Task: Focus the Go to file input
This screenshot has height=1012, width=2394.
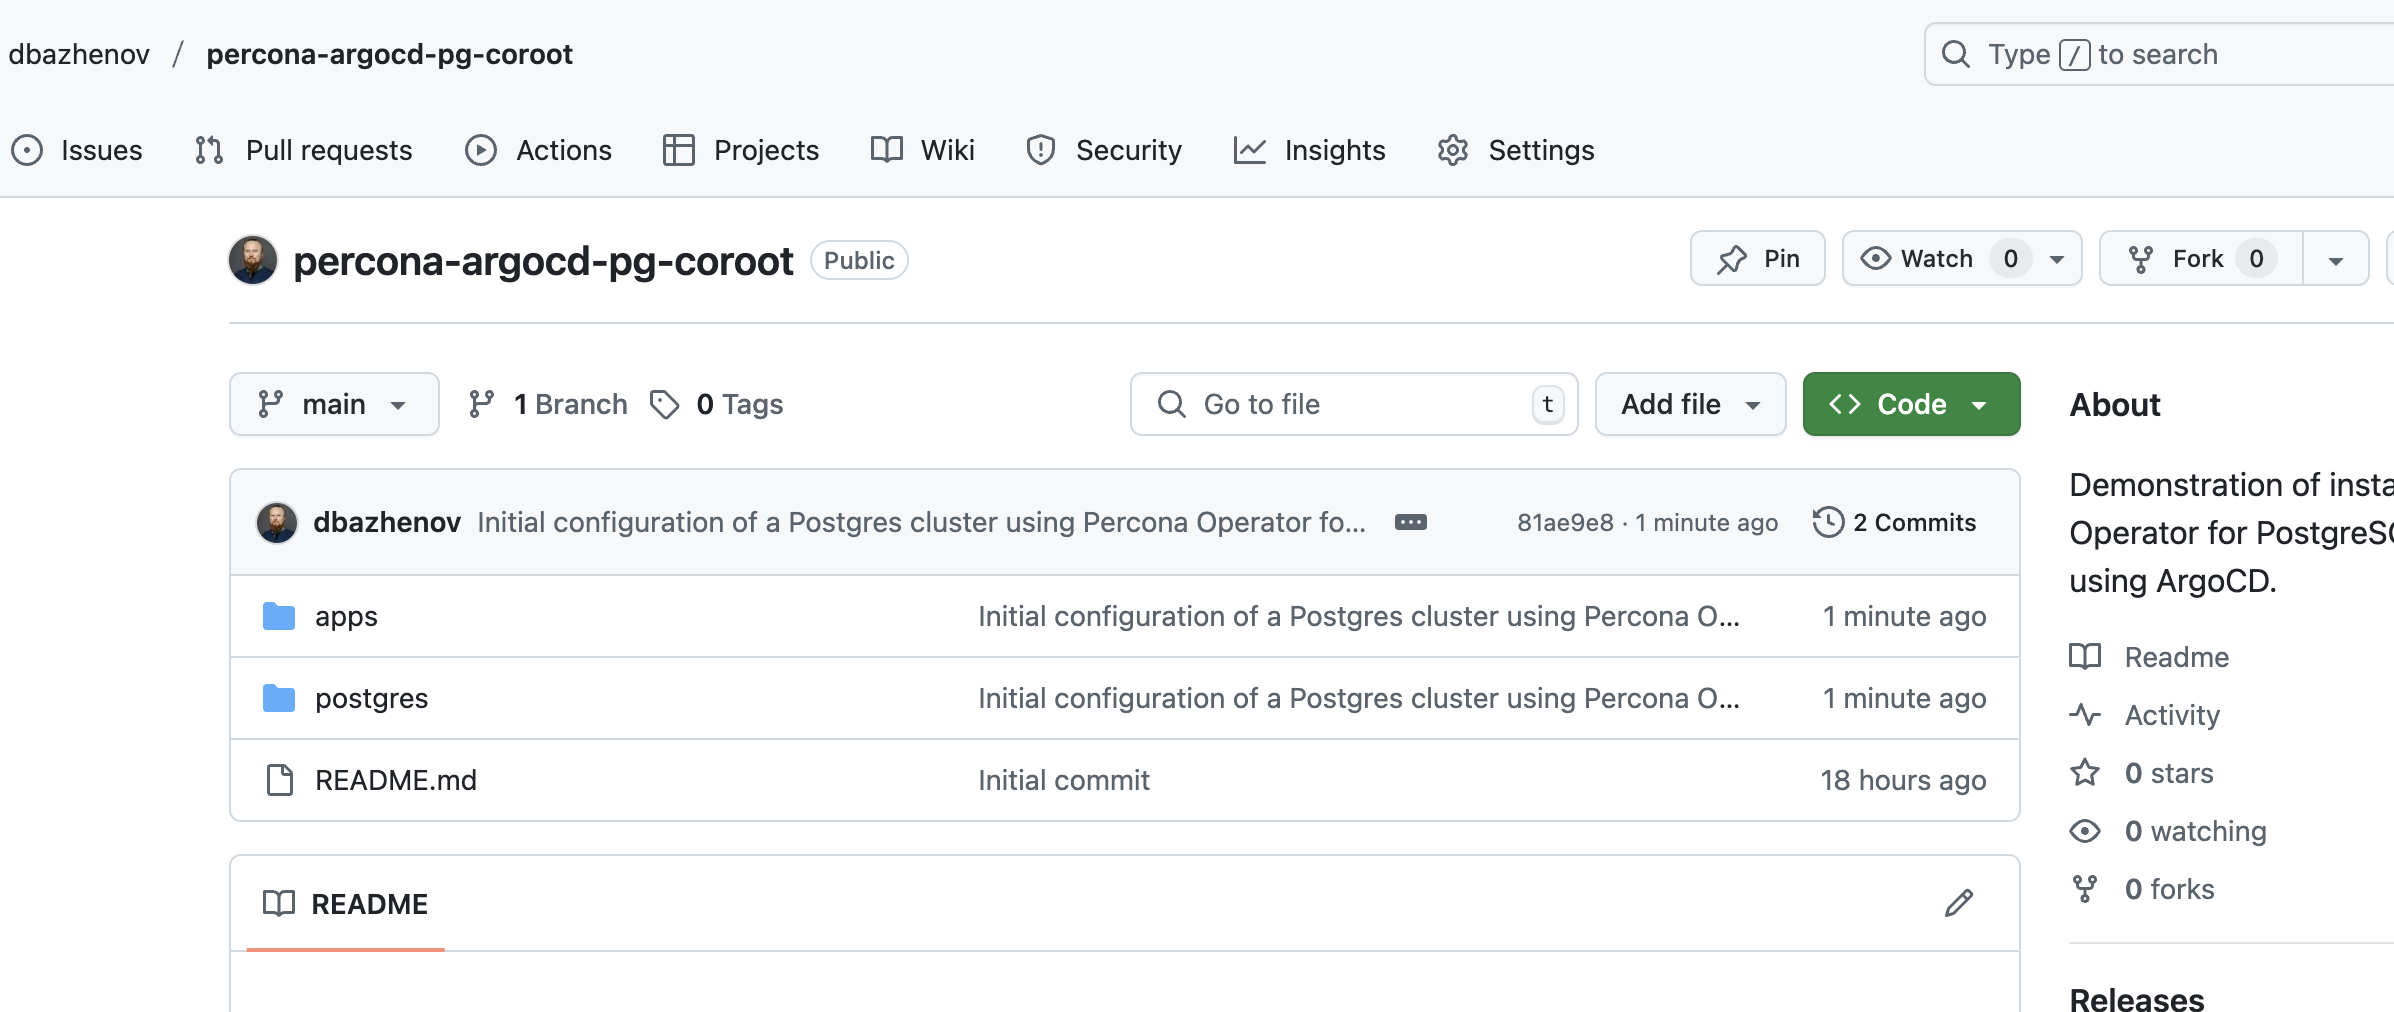Action: pyautogui.click(x=1354, y=404)
